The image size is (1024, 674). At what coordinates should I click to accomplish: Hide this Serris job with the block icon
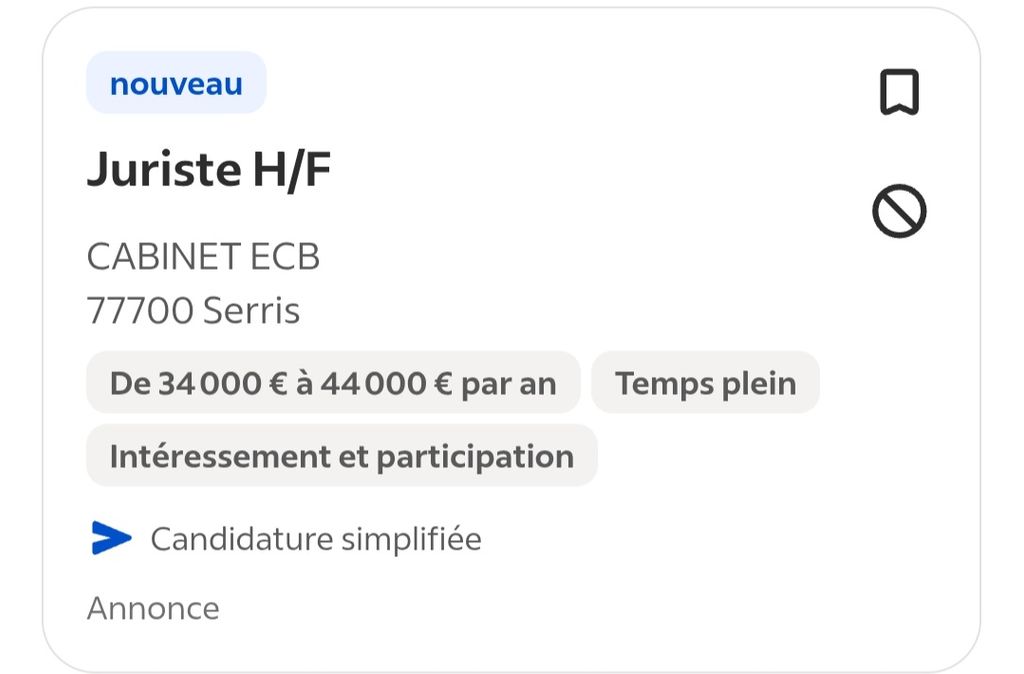point(899,212)
